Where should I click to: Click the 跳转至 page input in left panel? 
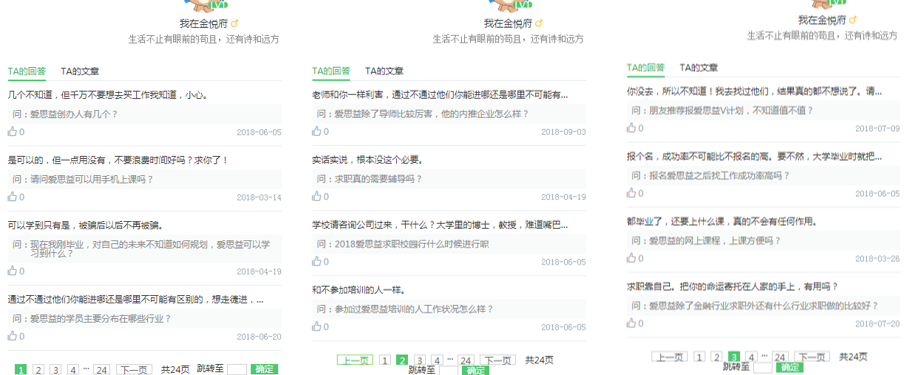(x=237, y=369)
